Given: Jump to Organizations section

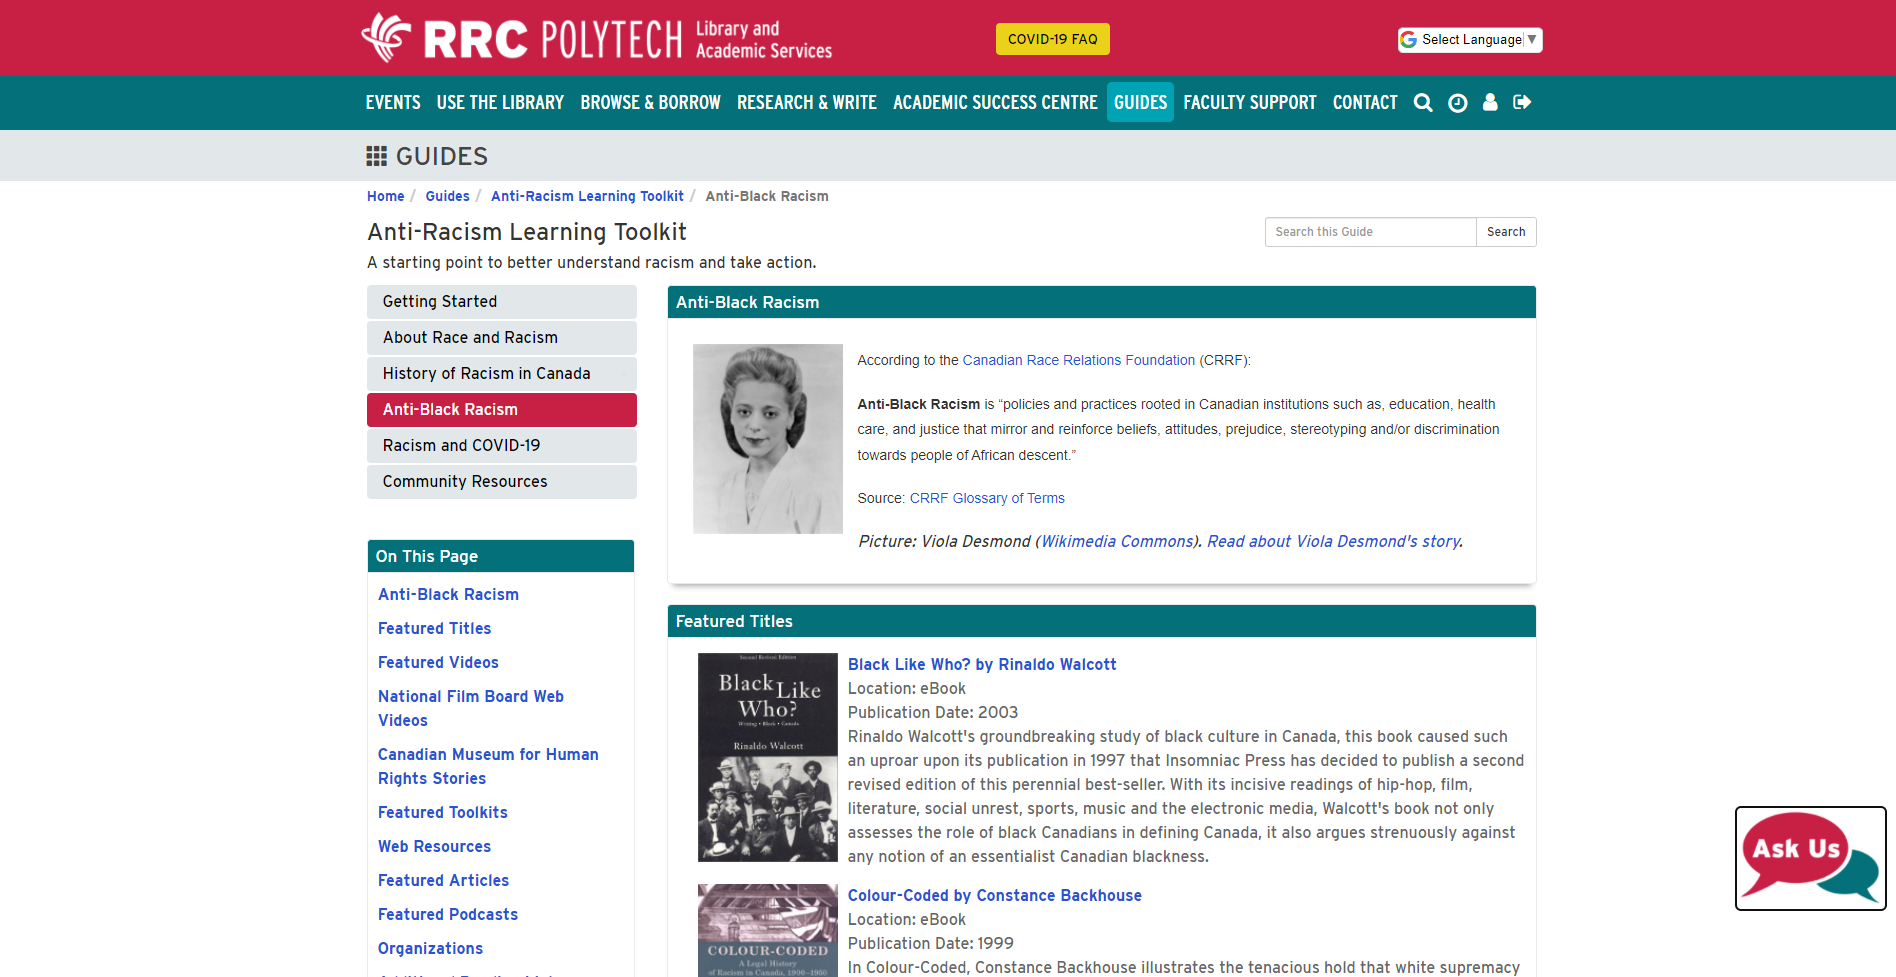Looking at the screenshot, I should [430, 948].
